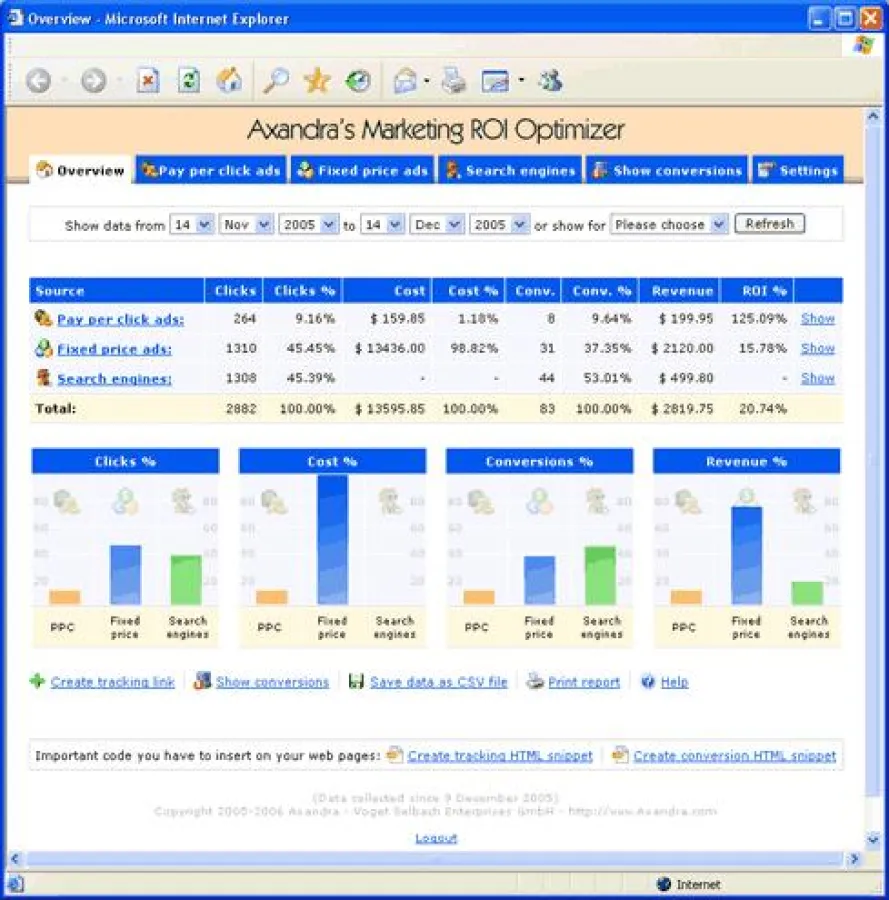Open the History toolbar icon
Screen dimensions: 889x900
(x=358, y=82)
